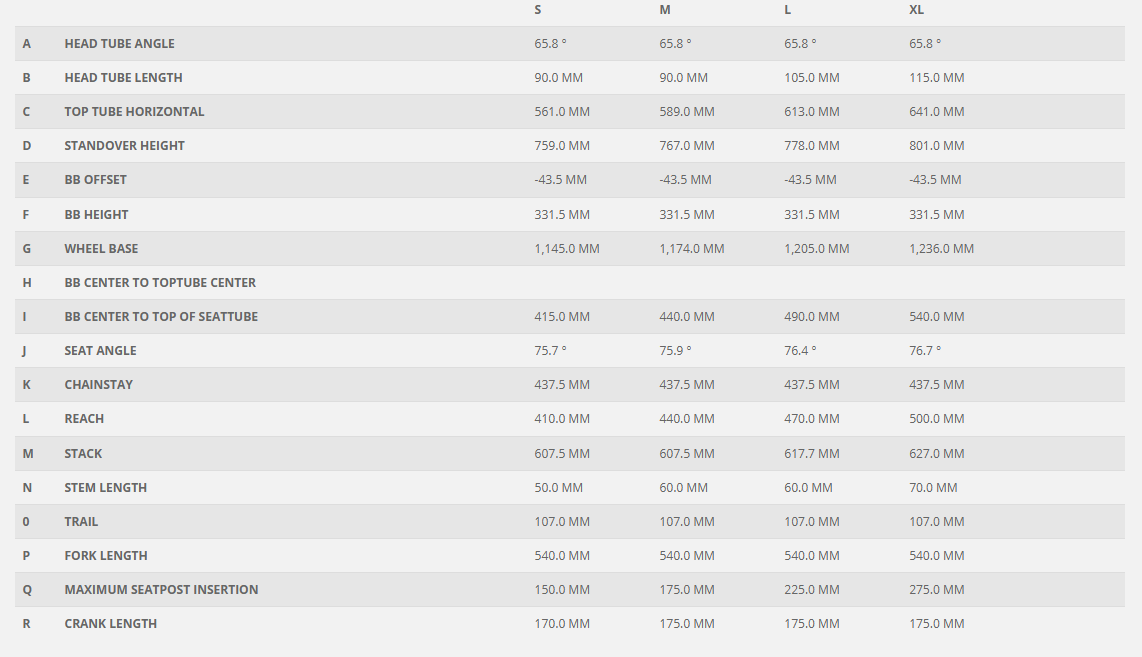The image size is (1142, 657).
Task: Select the MAXIMUM SEATPOST INSERTION row label
Action: tap(161, 590)
